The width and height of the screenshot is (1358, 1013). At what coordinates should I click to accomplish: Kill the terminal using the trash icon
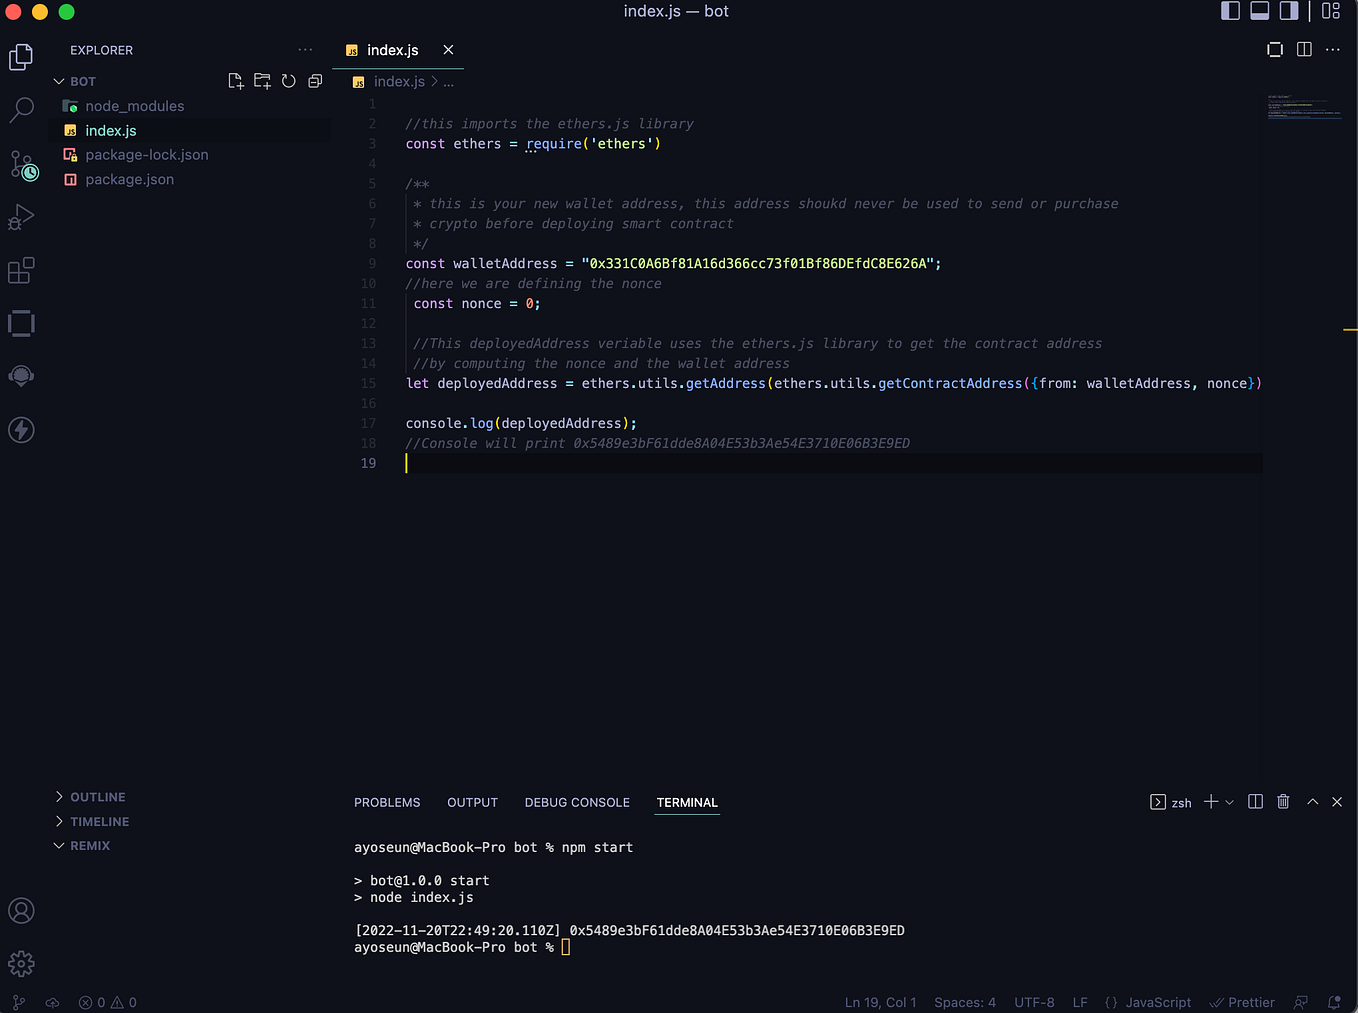point(1283,801)
